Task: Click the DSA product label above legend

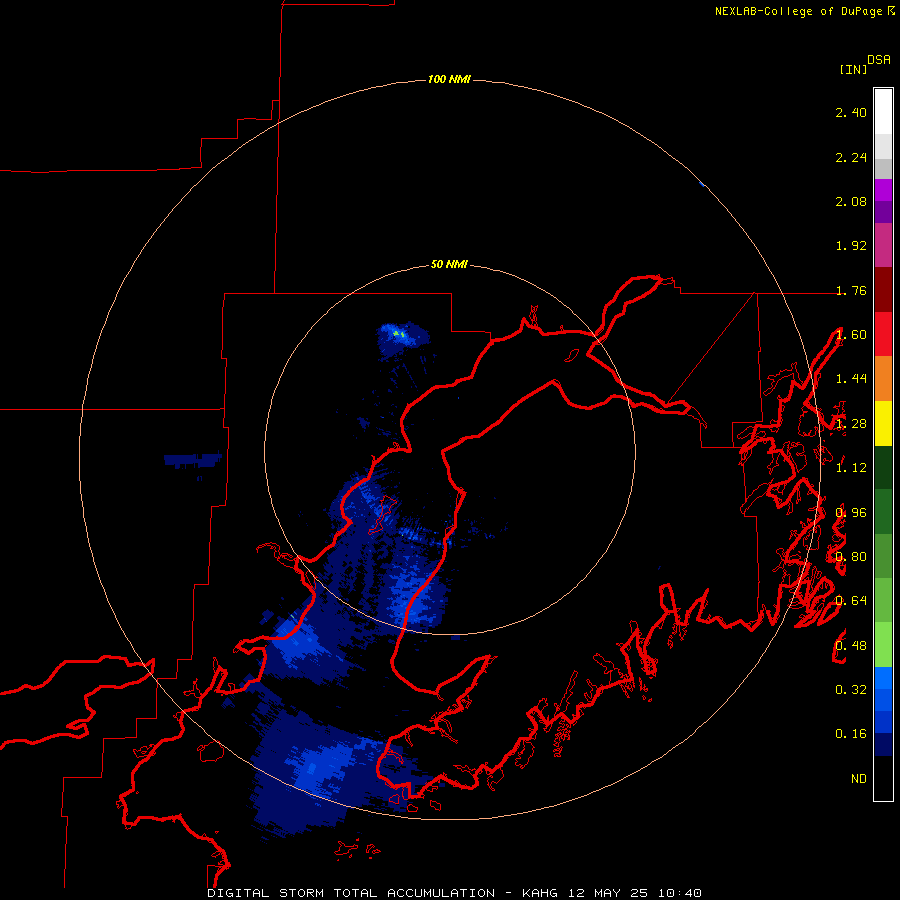Action: click(x=879, y=59)
